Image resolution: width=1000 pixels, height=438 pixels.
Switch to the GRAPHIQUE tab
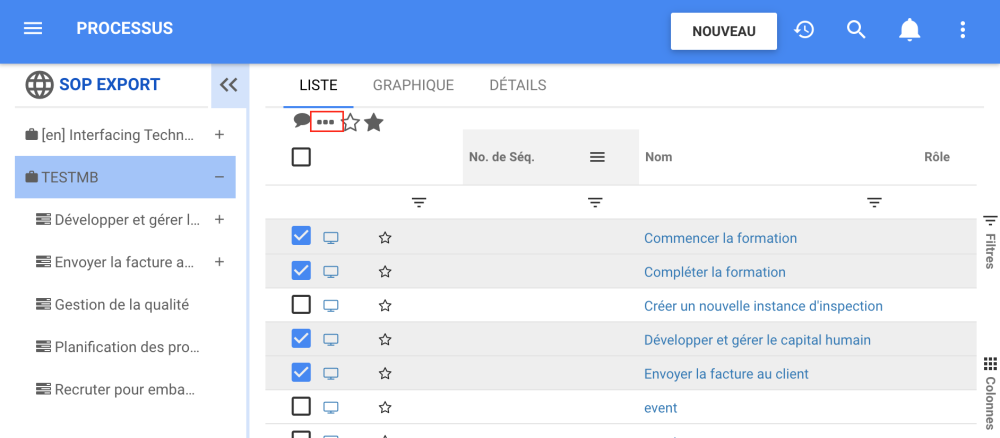pyautogui.click(x=413, y=85)
